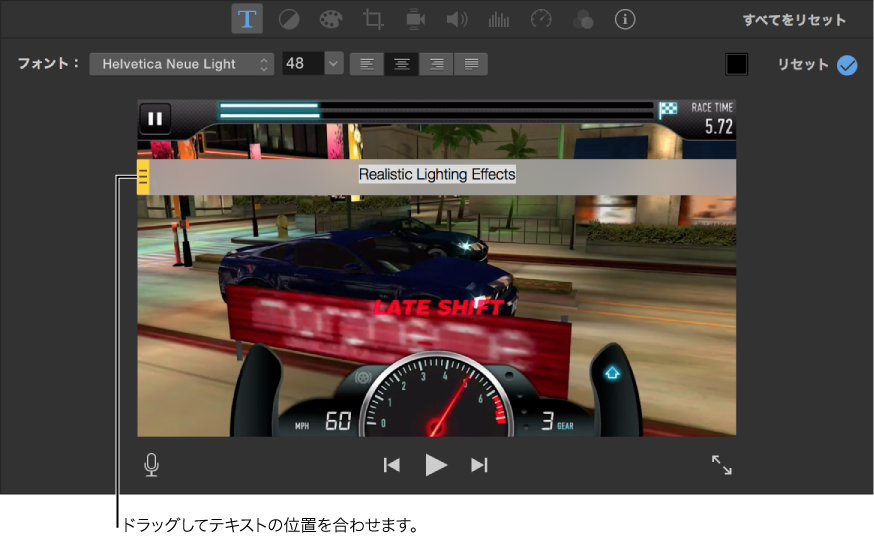Skip to previous clip
This screenshot has width=874, height=544.
(392, 465)
